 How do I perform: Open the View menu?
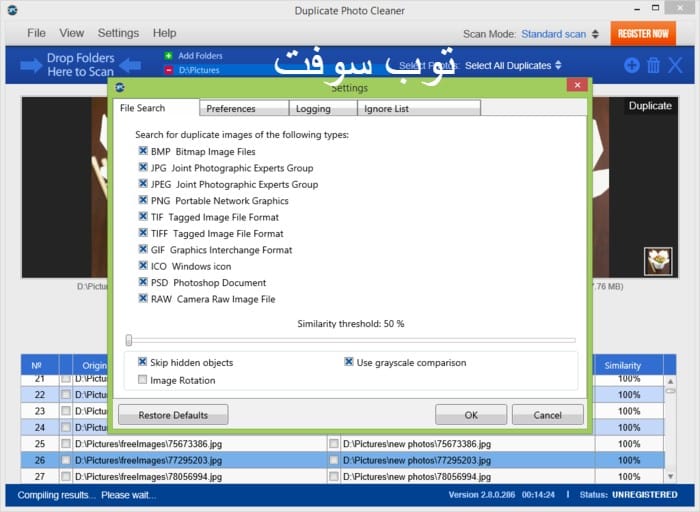(71, 33)
